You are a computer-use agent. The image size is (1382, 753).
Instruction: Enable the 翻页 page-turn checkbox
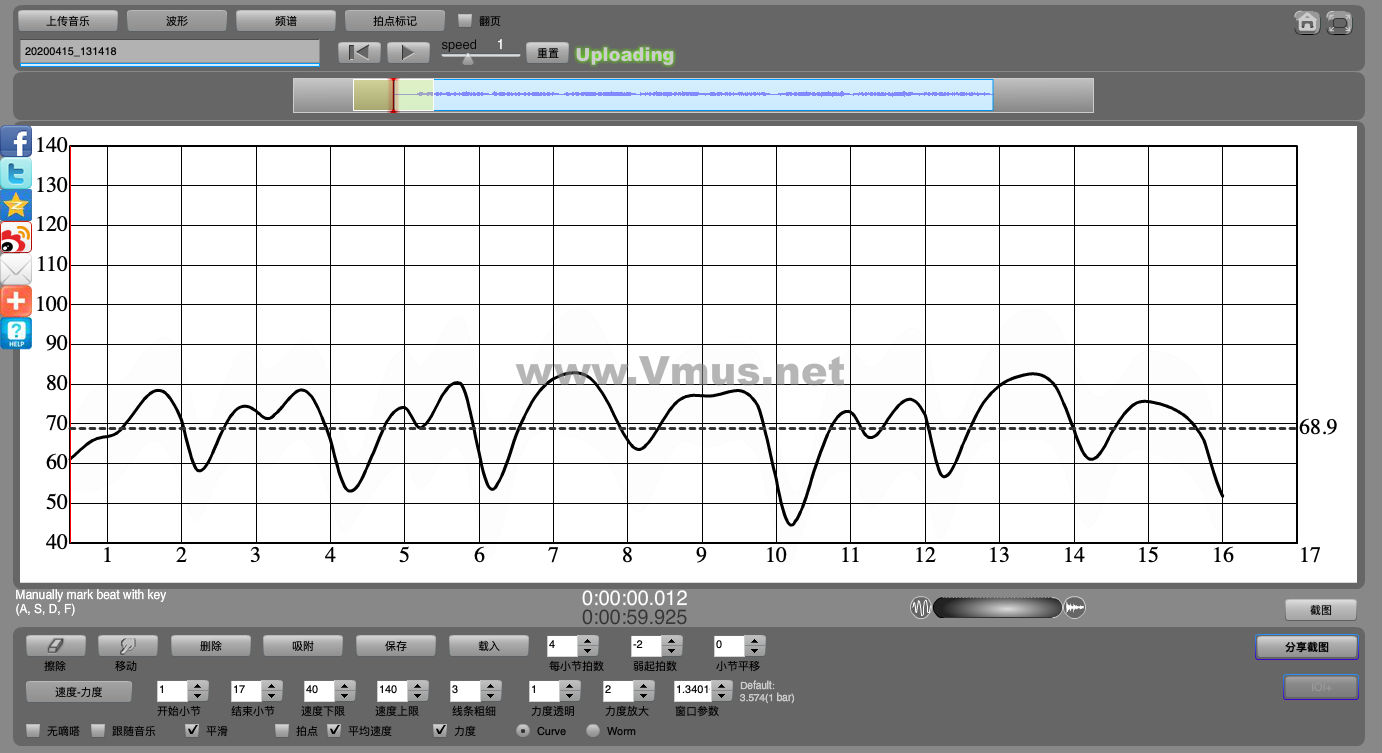pyautogui.click(x=465, y=20)
